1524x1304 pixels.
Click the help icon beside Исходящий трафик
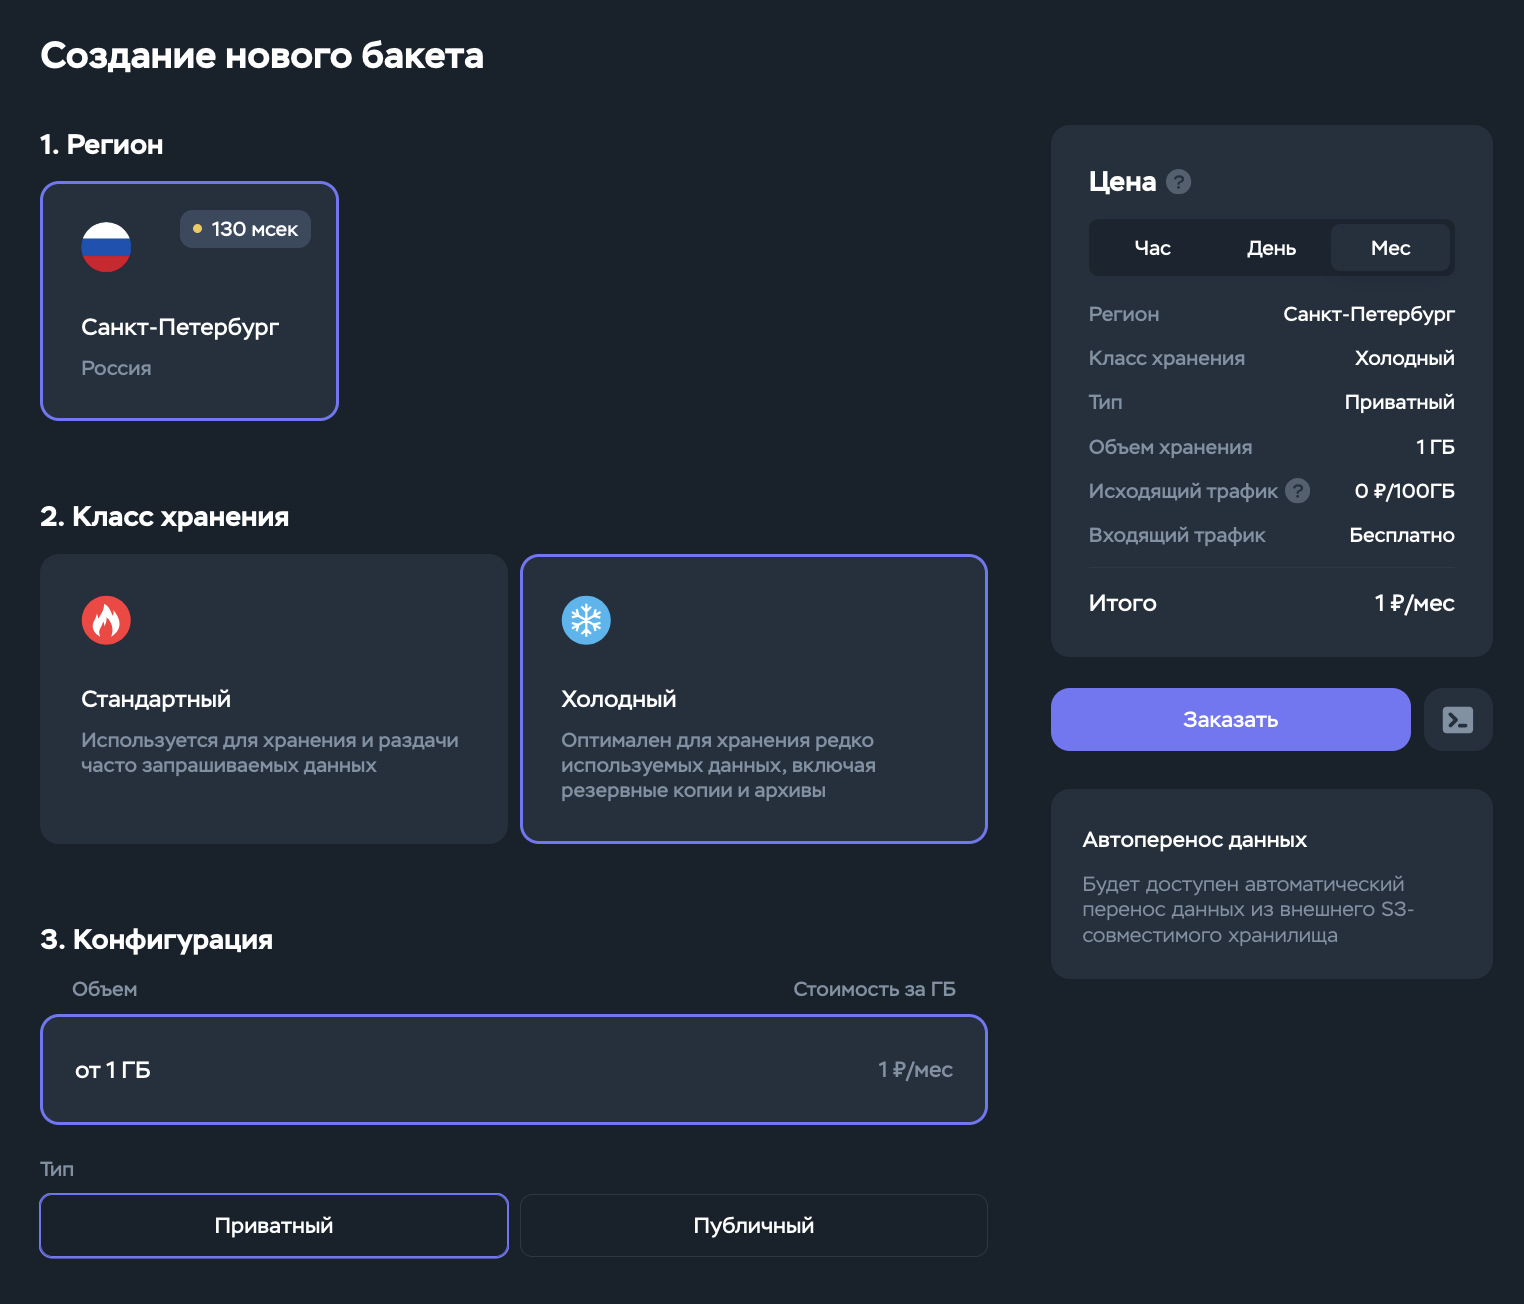[1298, 491]
